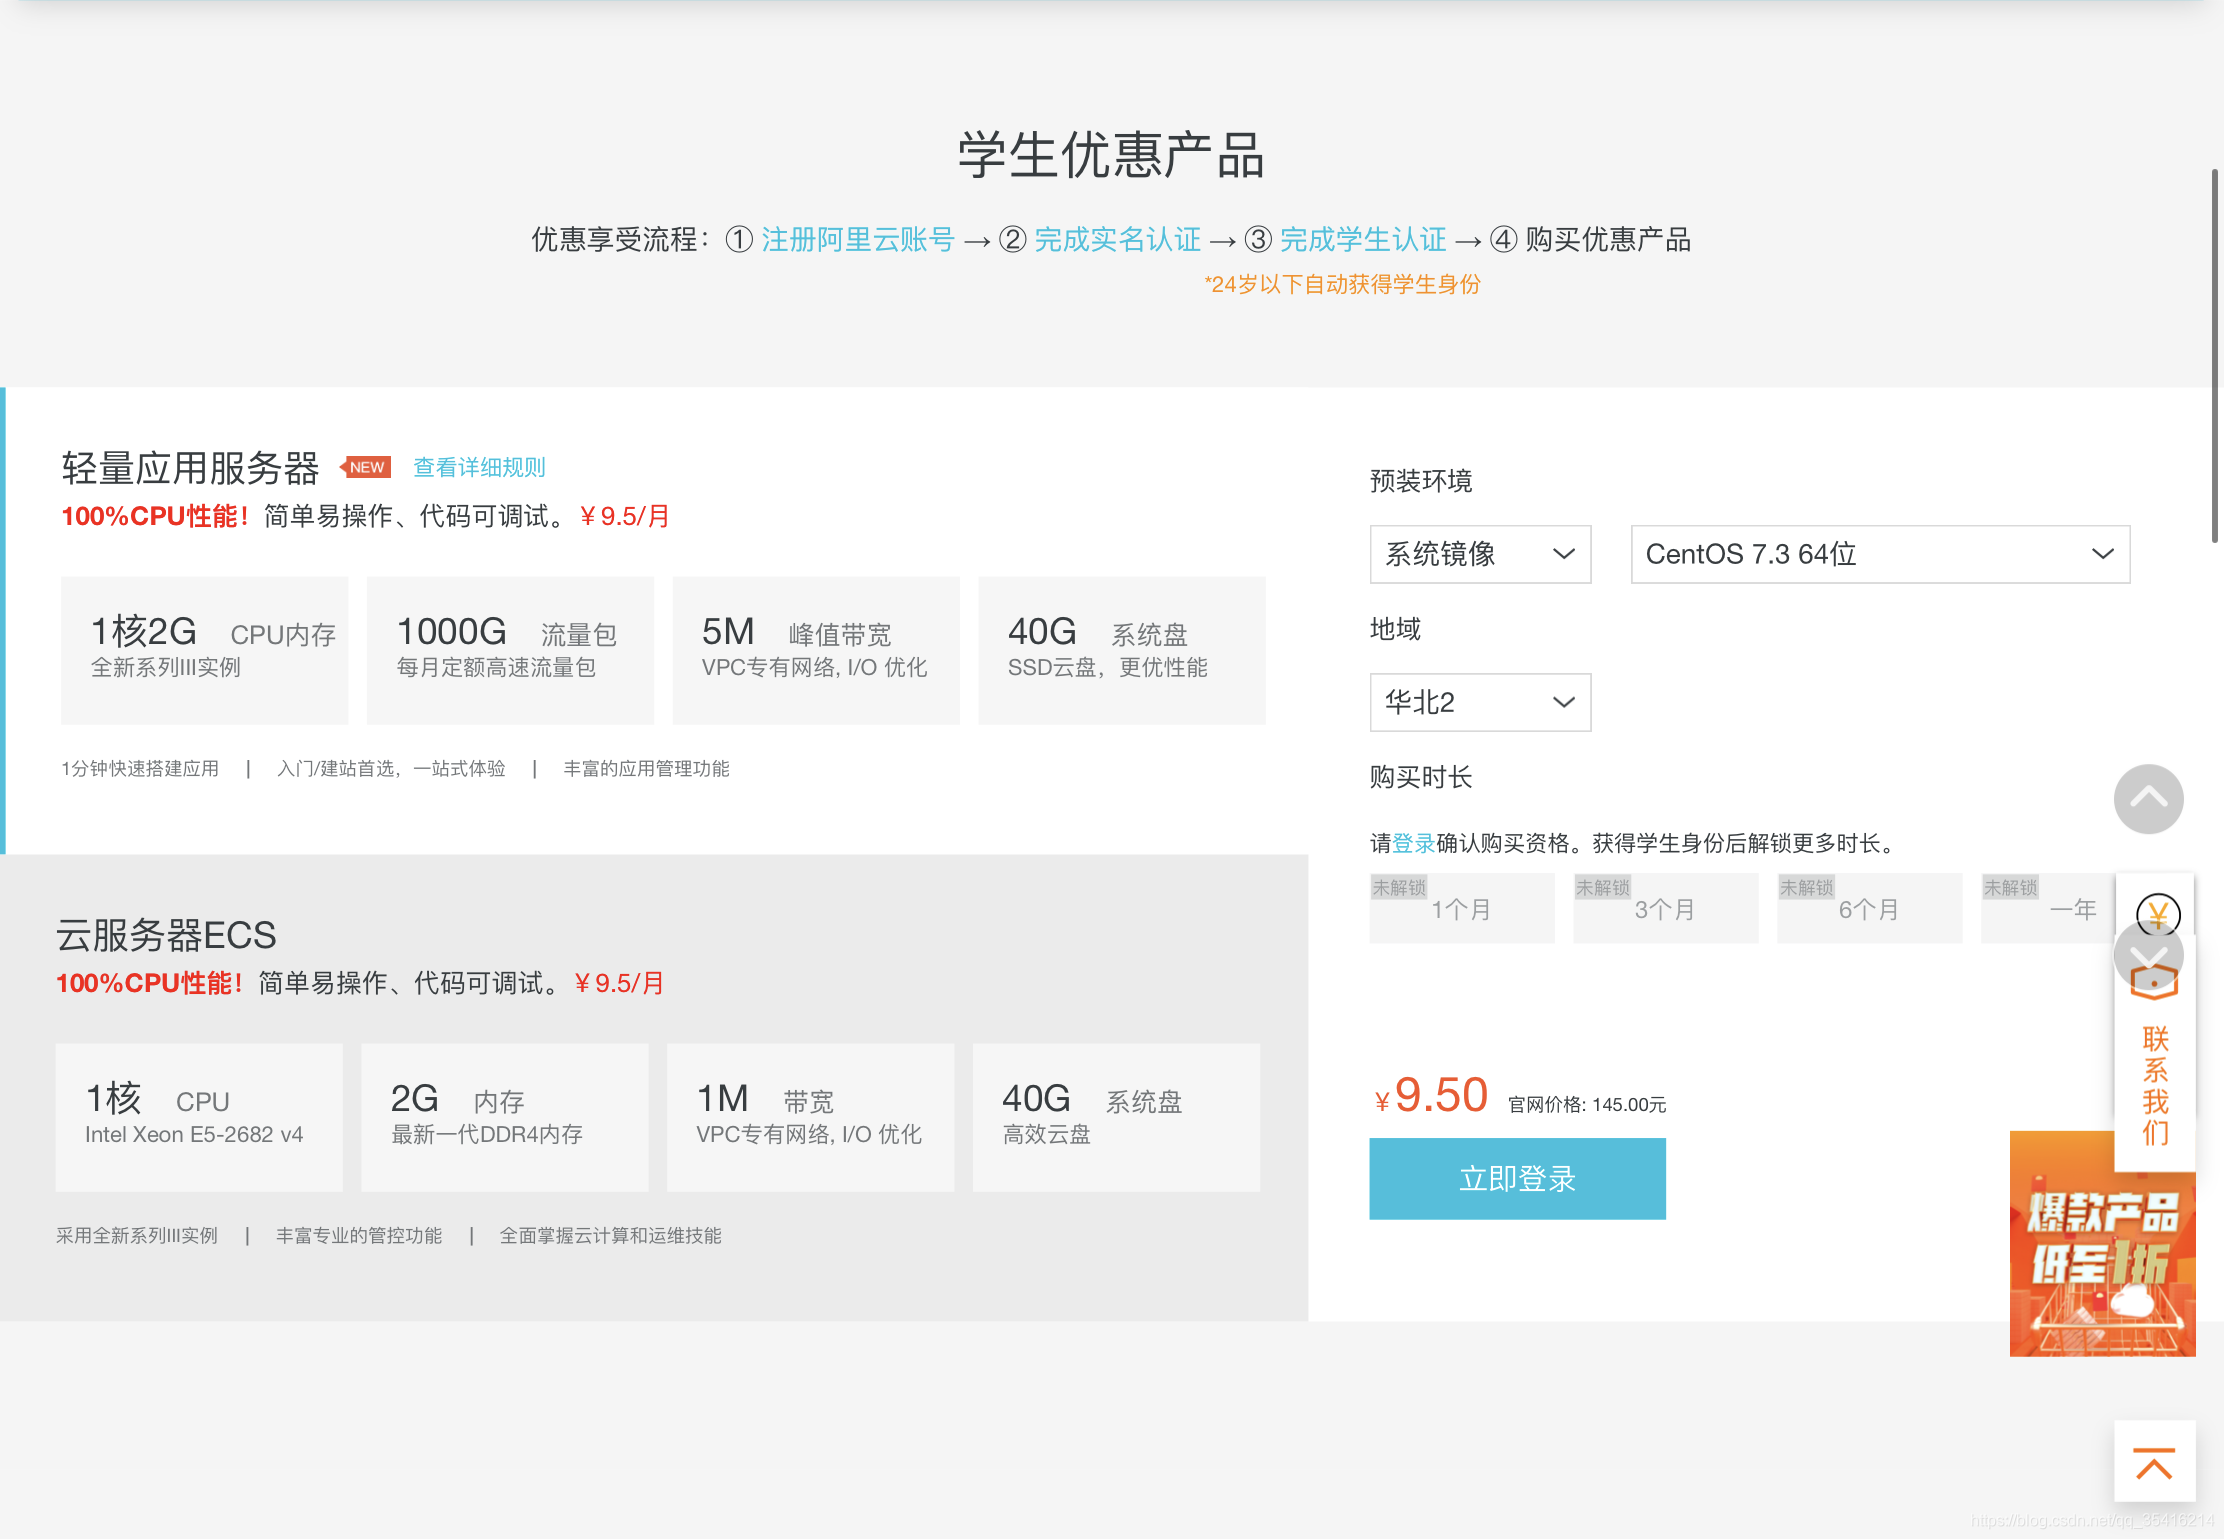Click the 1000G 流量包 spec card
The height and width of the screenshot is (1539, 2224).
510,650
